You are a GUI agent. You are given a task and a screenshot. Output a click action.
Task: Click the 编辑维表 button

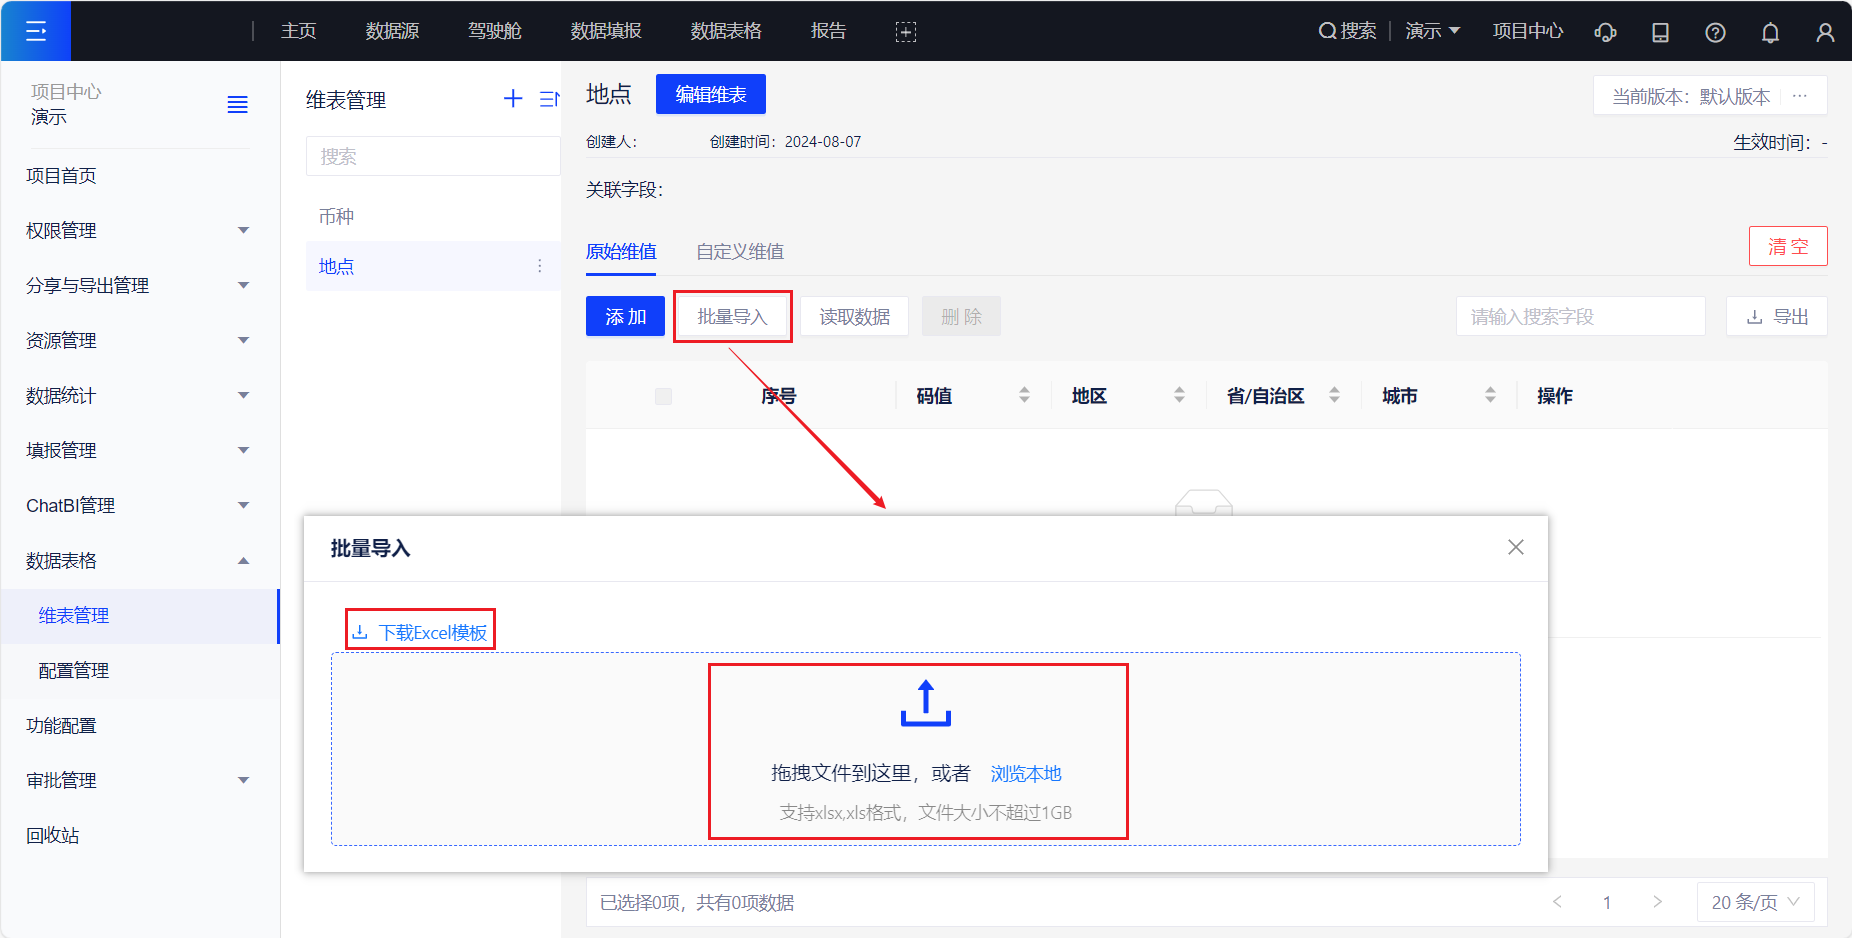(711, 94)
